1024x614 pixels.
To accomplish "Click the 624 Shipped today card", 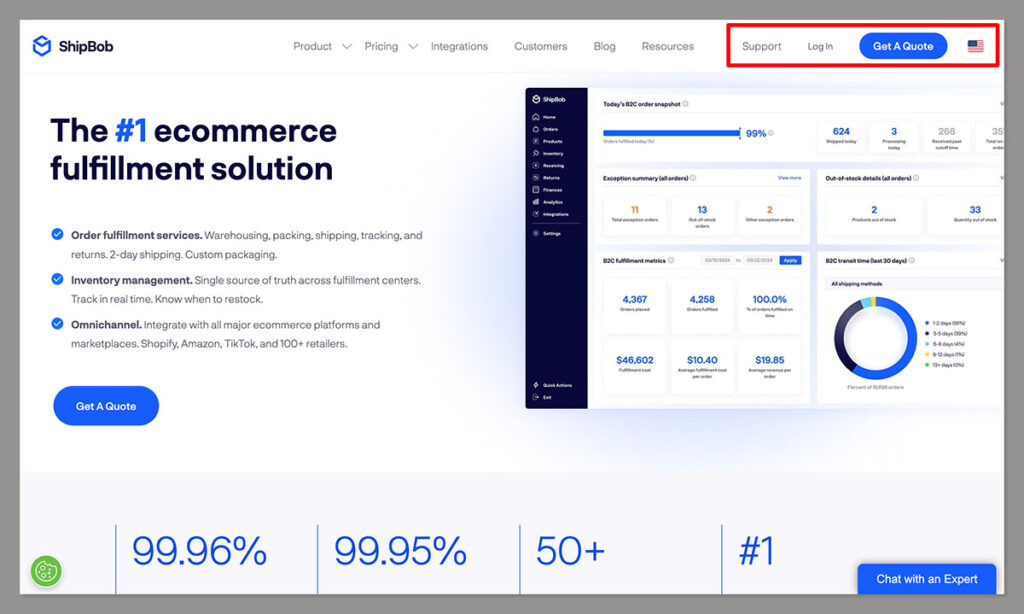I will point(841,137).
